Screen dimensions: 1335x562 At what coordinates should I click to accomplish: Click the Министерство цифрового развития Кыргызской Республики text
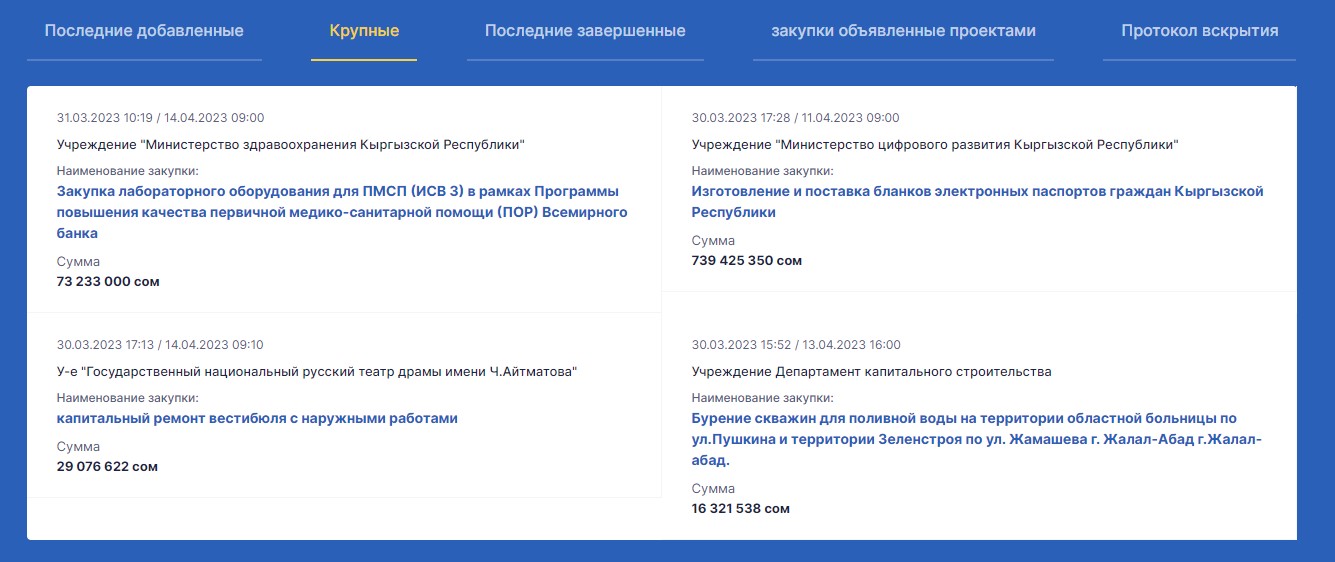click(935, 145)
